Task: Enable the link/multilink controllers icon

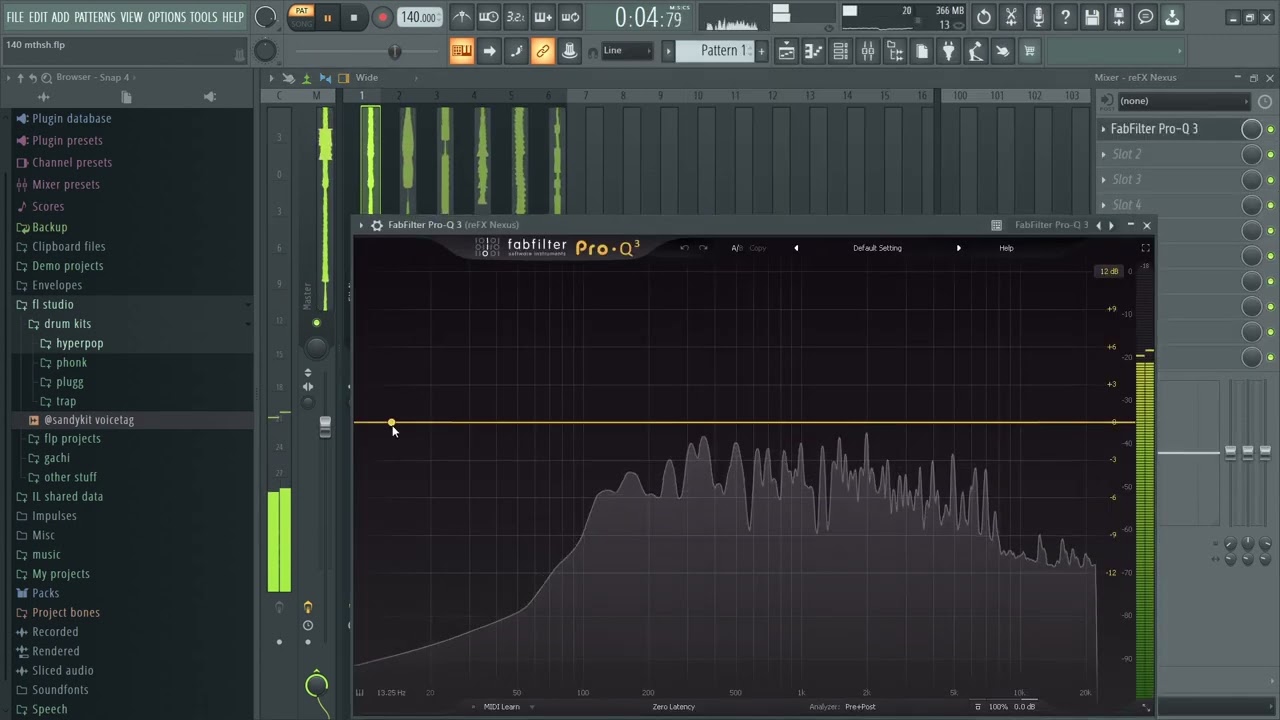Action: pos(542,51)
